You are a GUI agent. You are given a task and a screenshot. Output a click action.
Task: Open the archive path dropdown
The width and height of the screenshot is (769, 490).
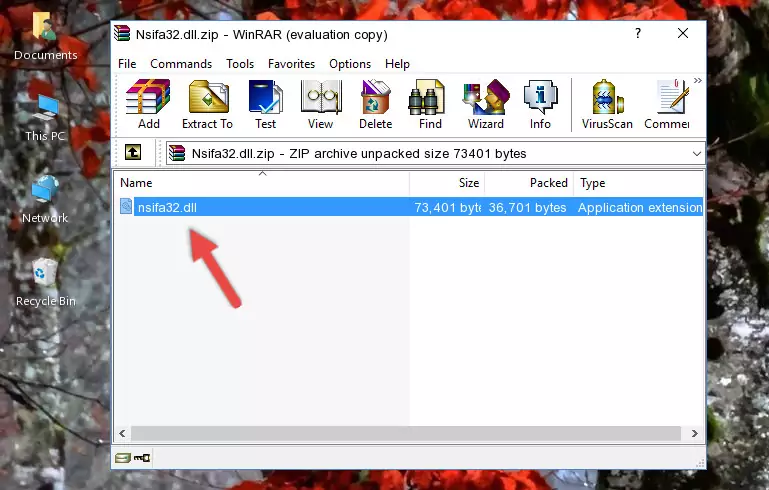[696, 154]
